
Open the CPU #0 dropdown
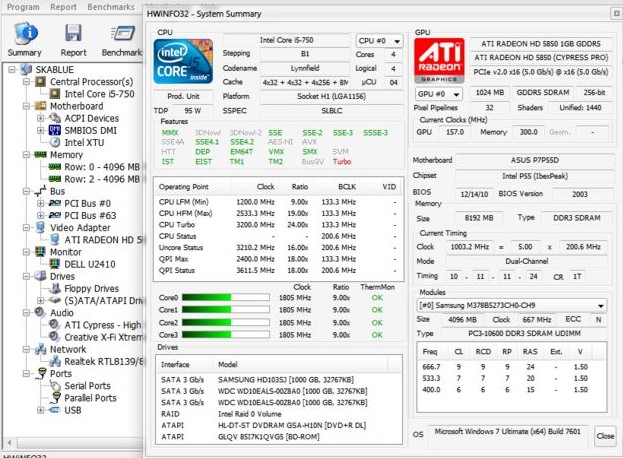coord(380,41)
